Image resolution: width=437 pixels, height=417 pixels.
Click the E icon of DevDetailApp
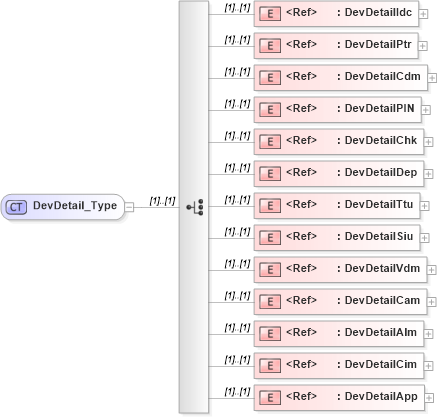(x=270, y=398)
